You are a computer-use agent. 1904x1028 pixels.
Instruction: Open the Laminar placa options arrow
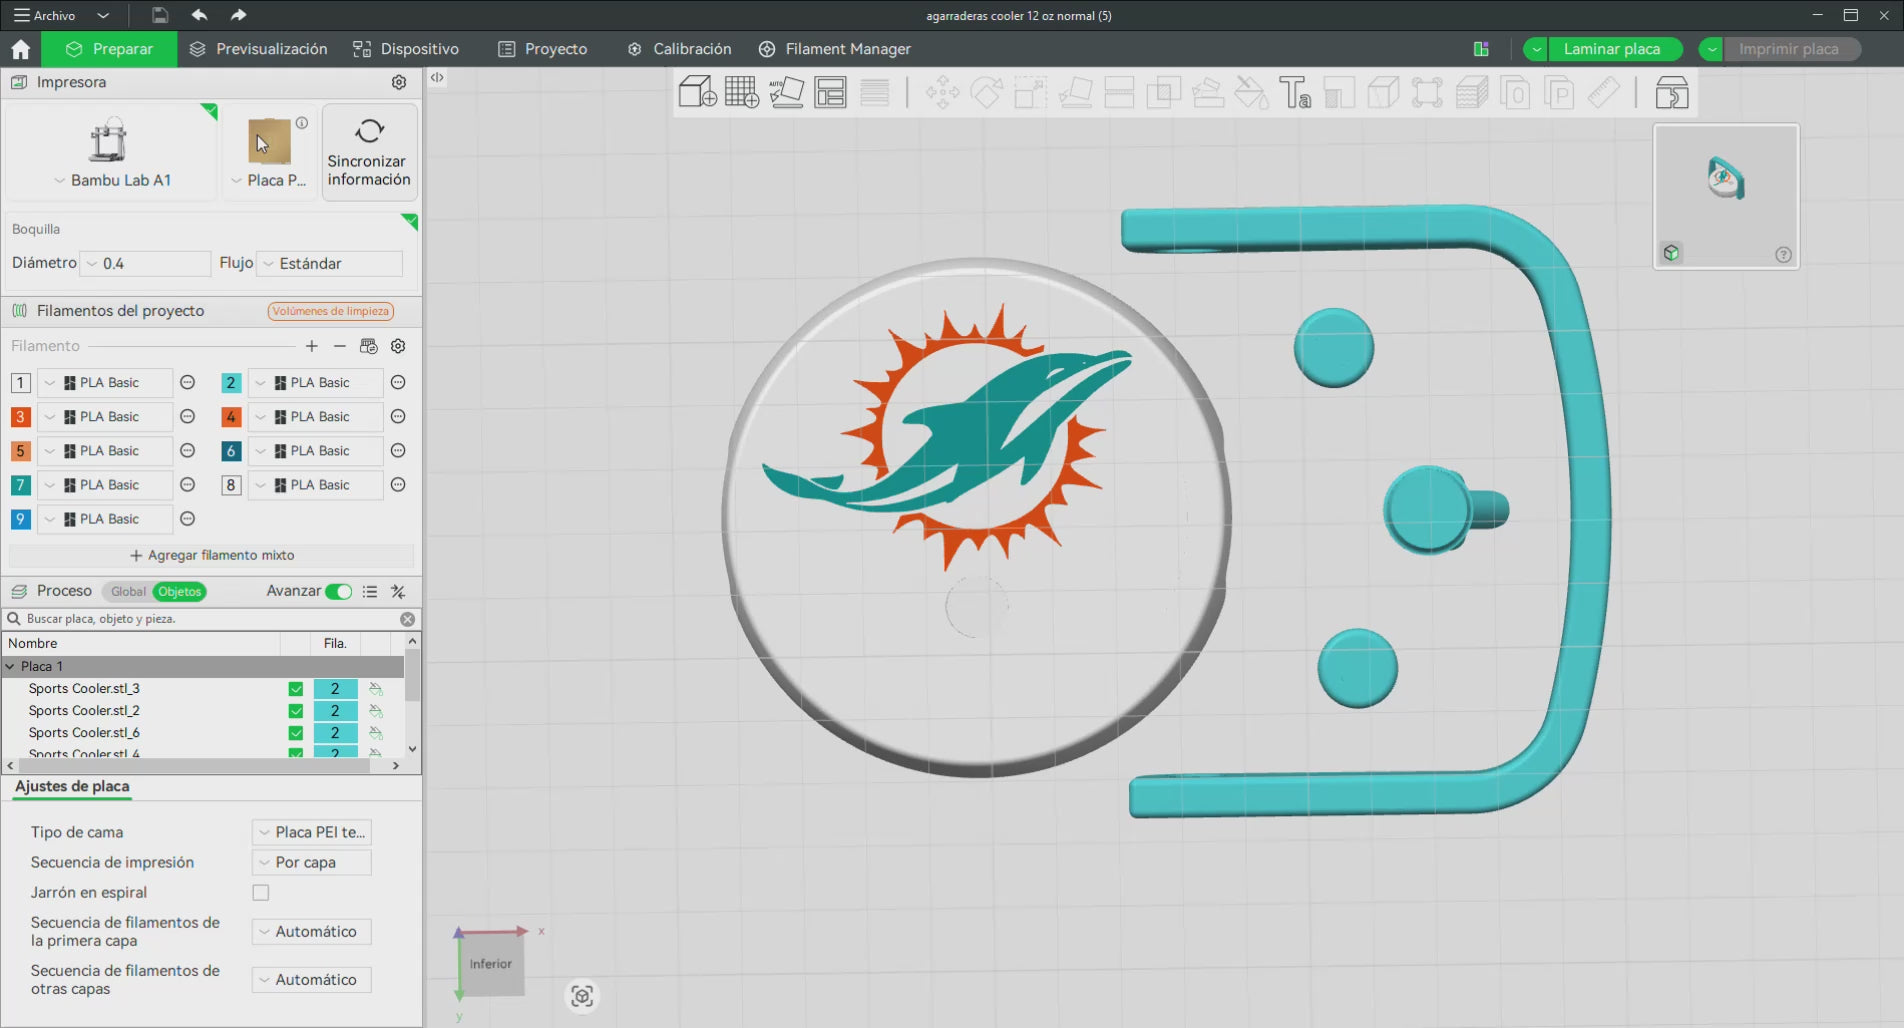click(1535, 49)
